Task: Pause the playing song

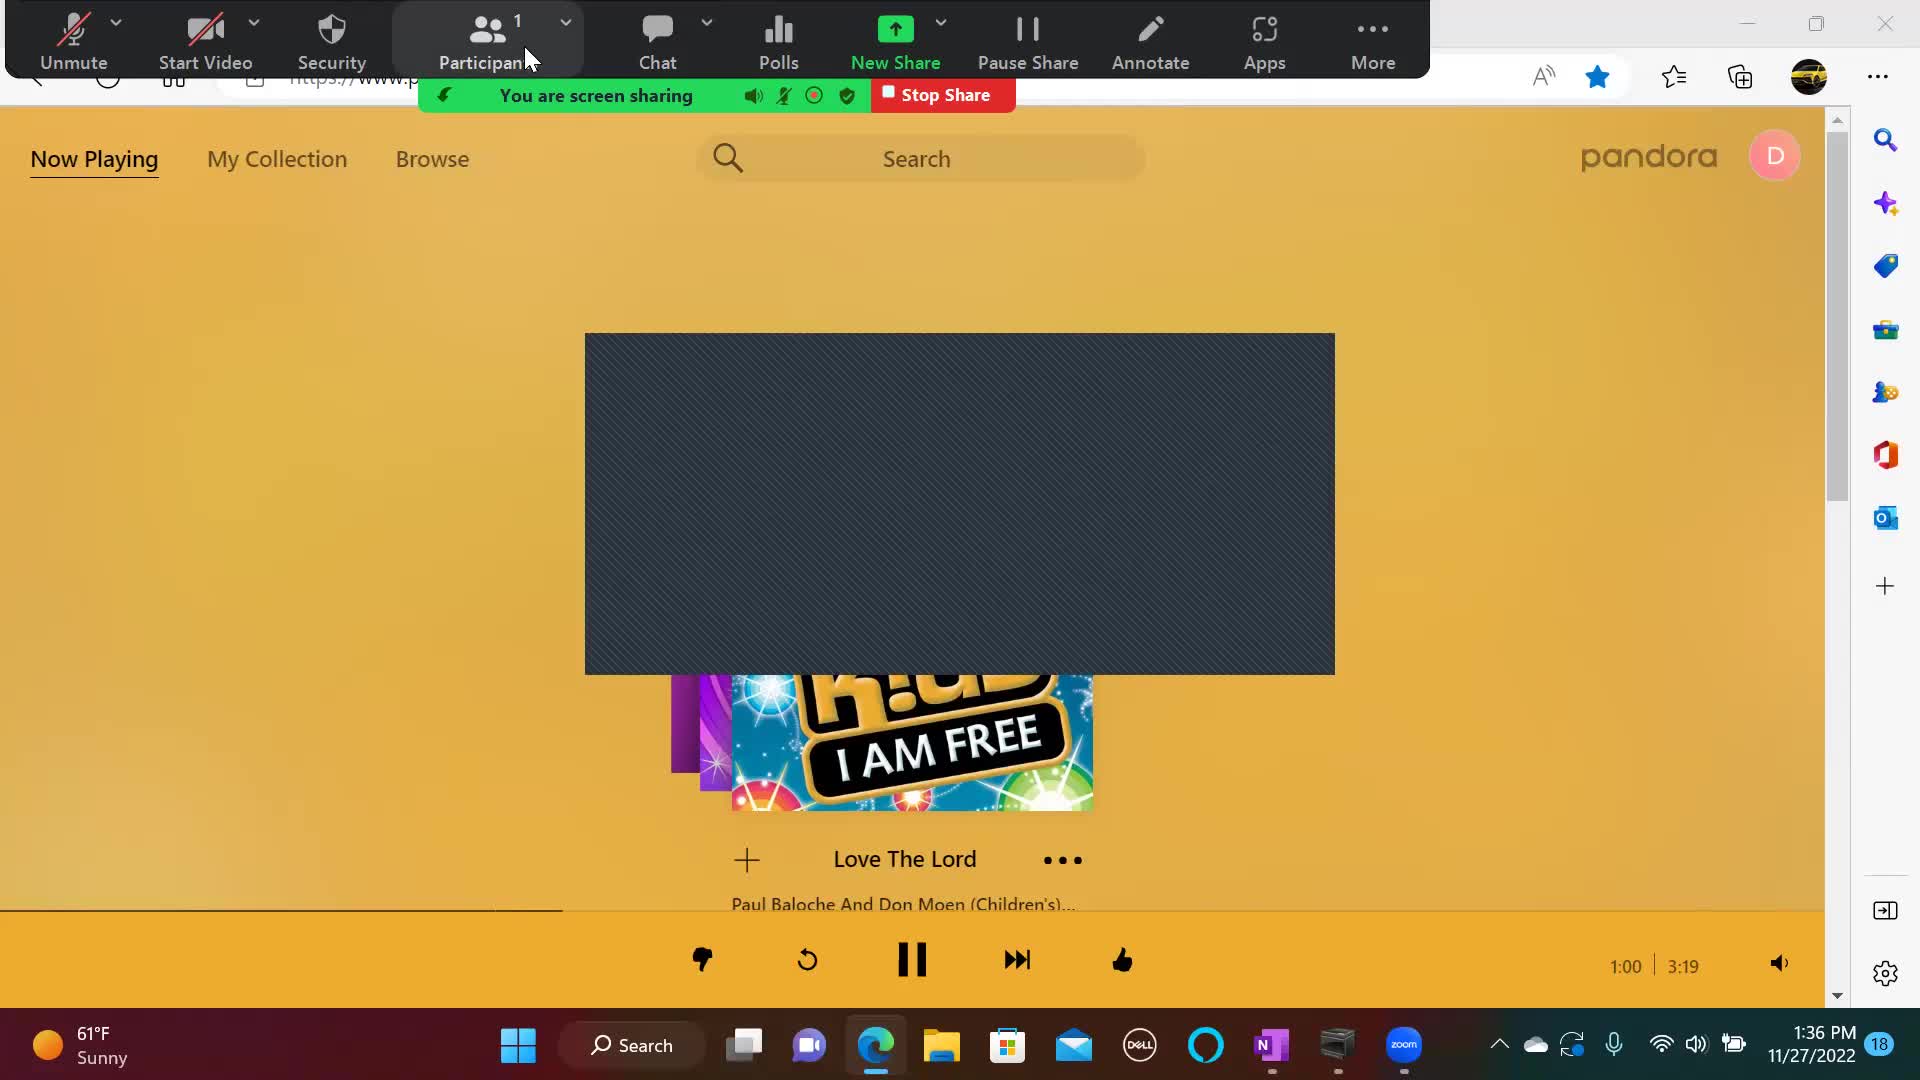Action: (x=912, y=960)
